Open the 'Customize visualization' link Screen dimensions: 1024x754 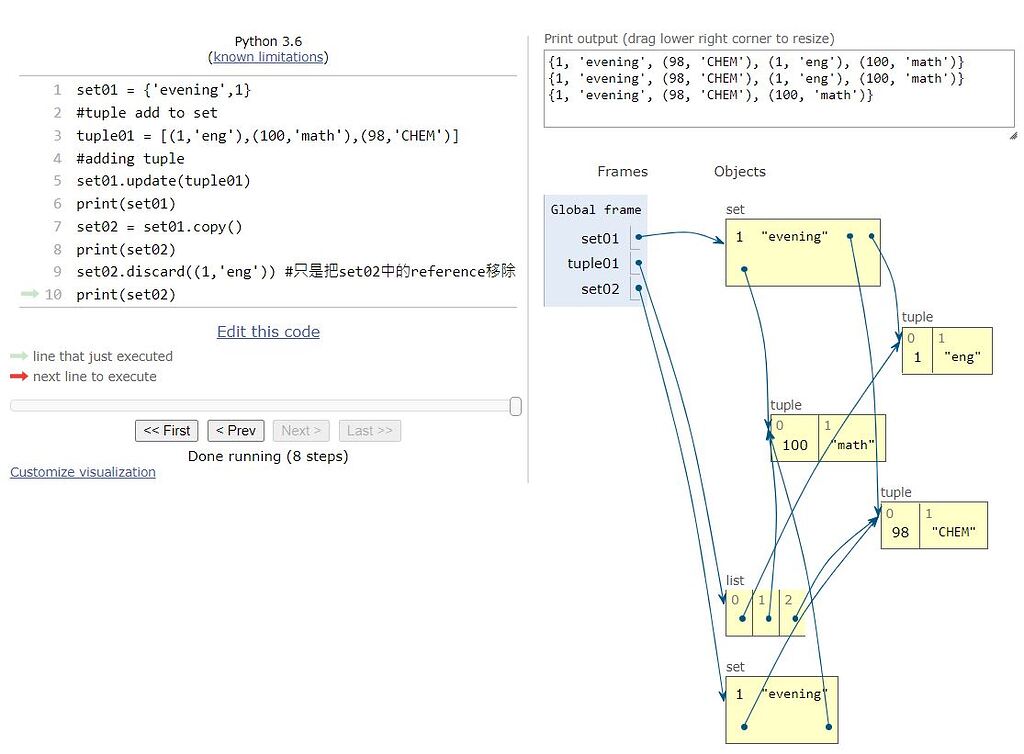82,471
